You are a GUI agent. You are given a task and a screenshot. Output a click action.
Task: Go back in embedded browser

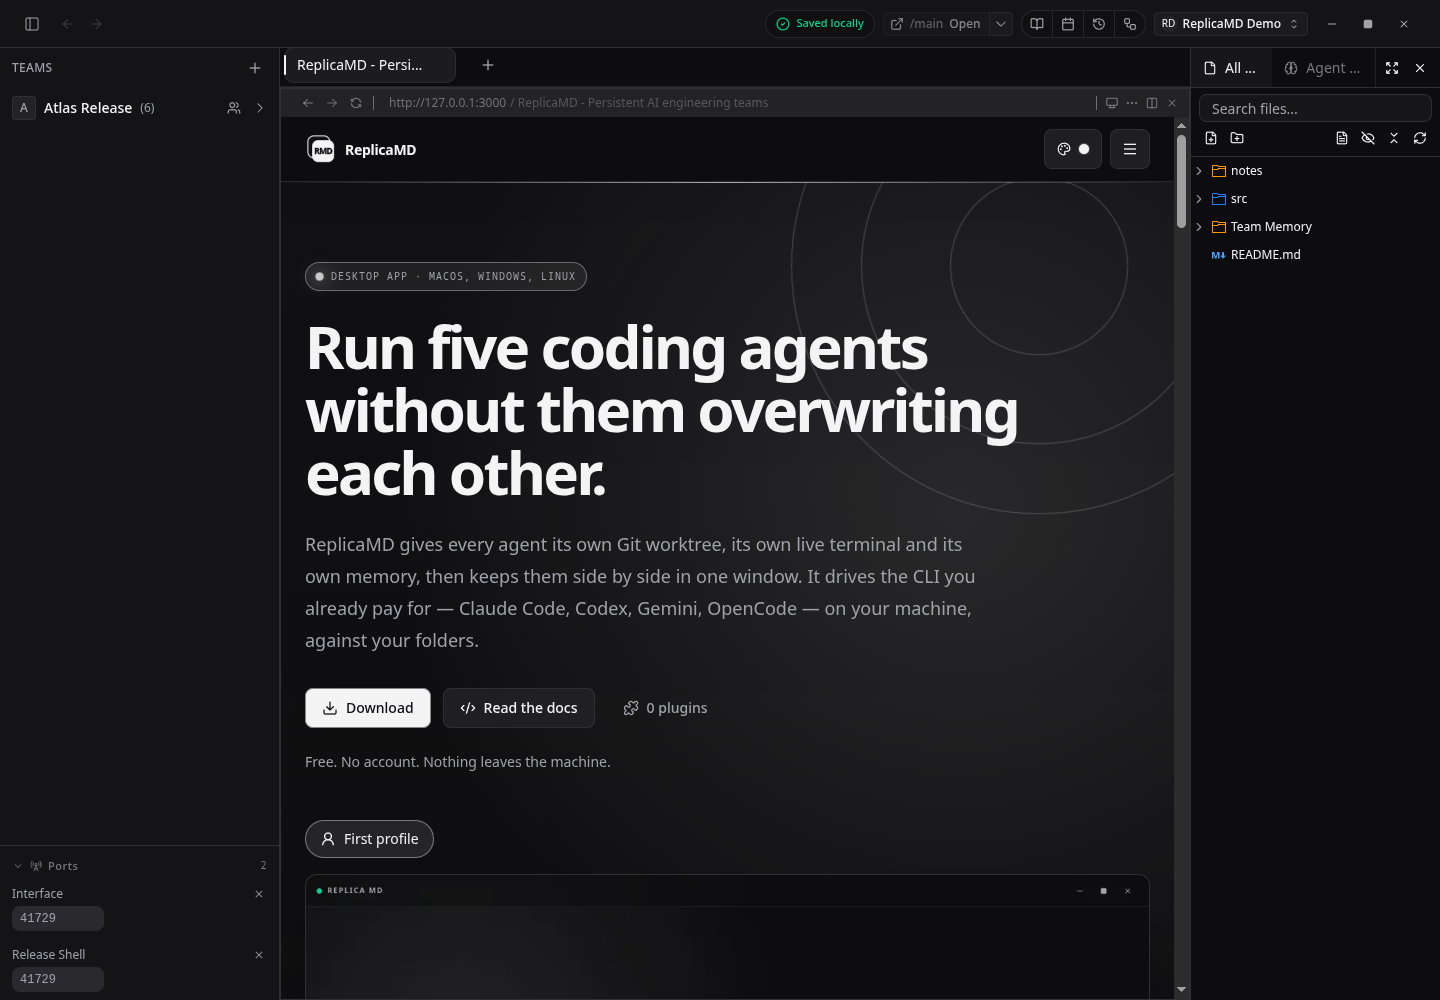coord(308,103)
